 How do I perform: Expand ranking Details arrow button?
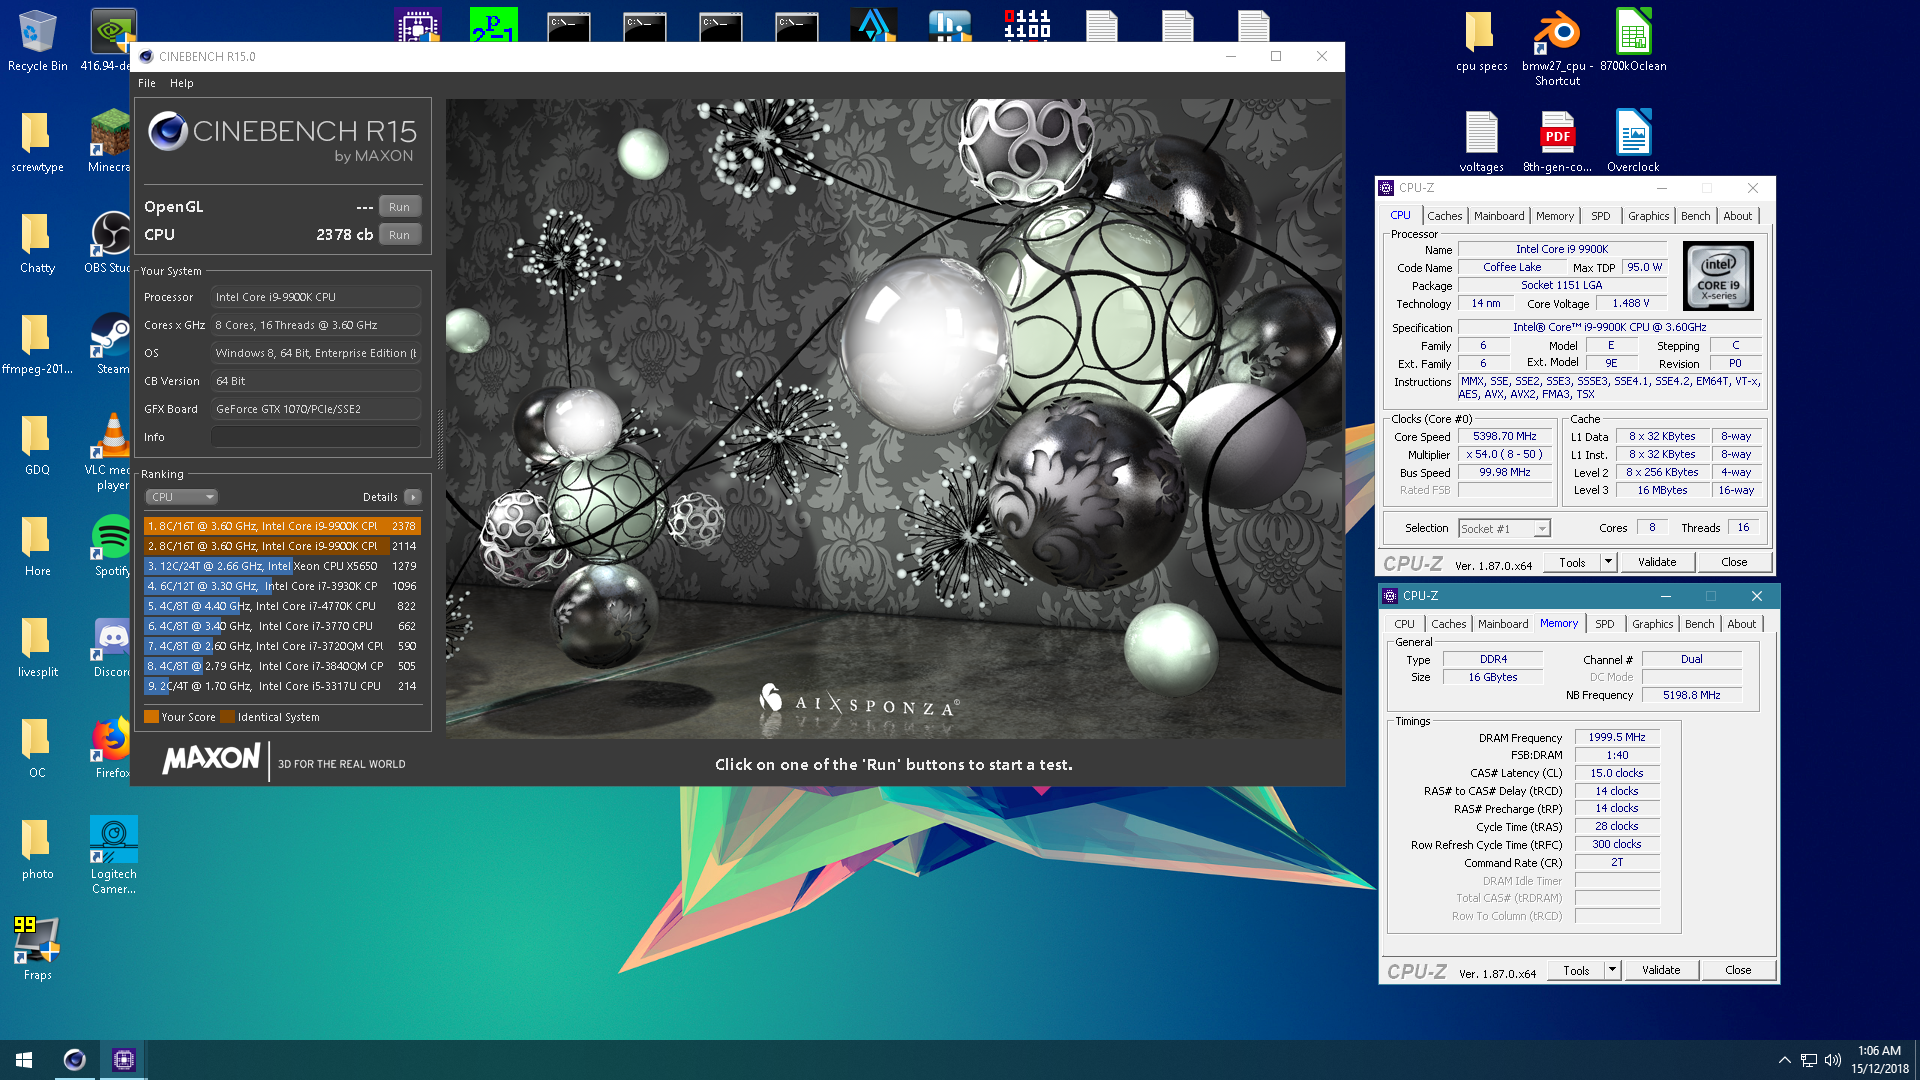point(412,497)
